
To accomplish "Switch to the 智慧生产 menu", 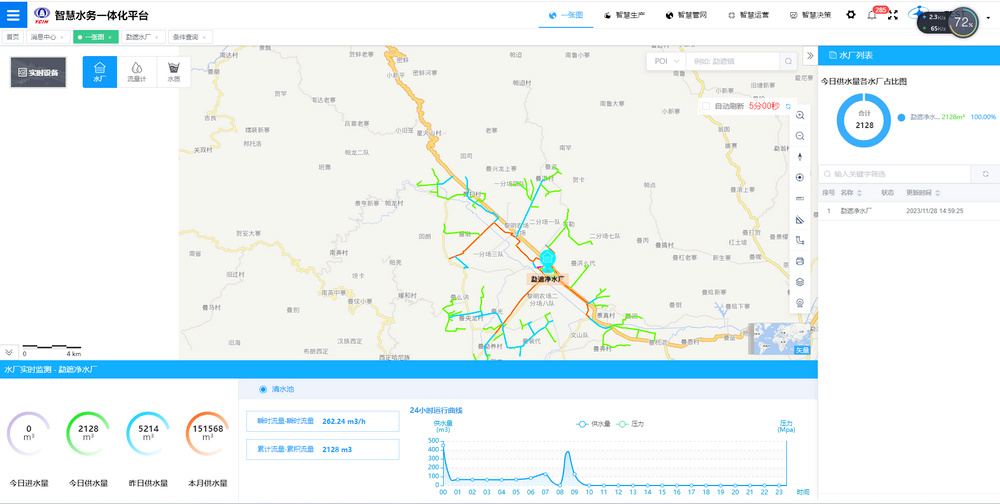I will pyautogui.click(x=628, y=15).
